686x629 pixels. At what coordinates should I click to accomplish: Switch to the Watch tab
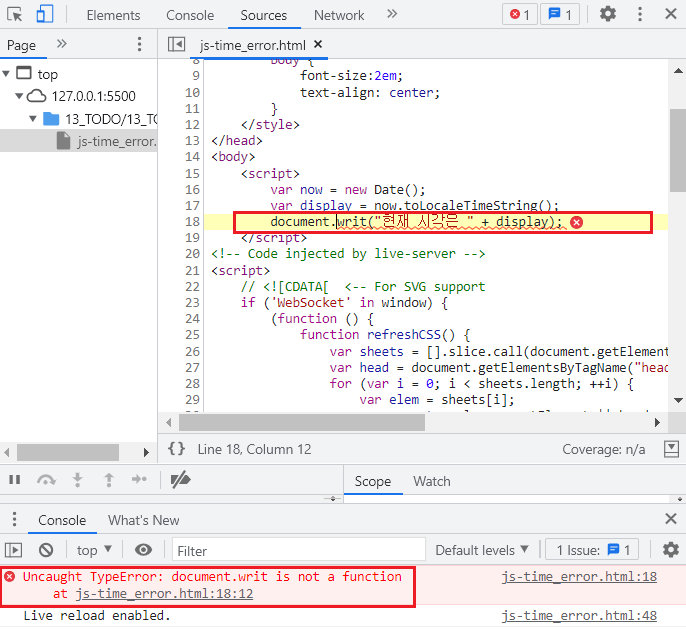pos(431,481)
